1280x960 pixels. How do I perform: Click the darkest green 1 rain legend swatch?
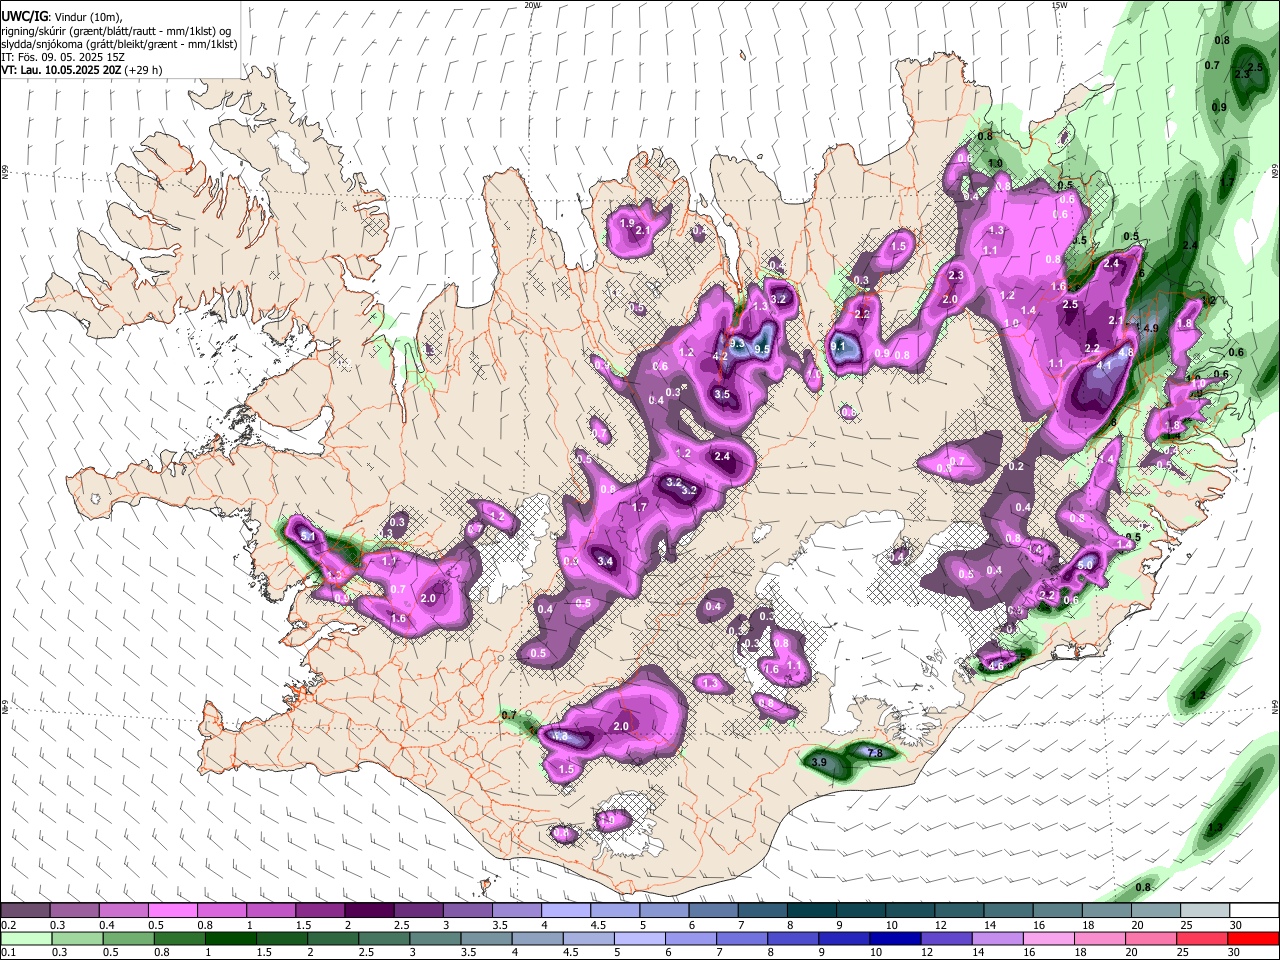(x=230, y=938)
